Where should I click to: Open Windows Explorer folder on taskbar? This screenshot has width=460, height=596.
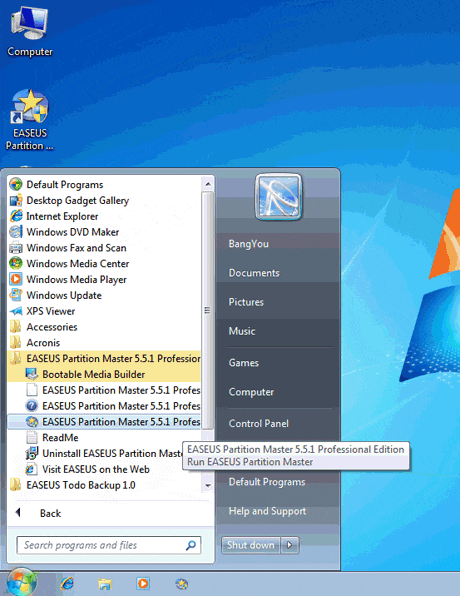click(x=105, y=583)
